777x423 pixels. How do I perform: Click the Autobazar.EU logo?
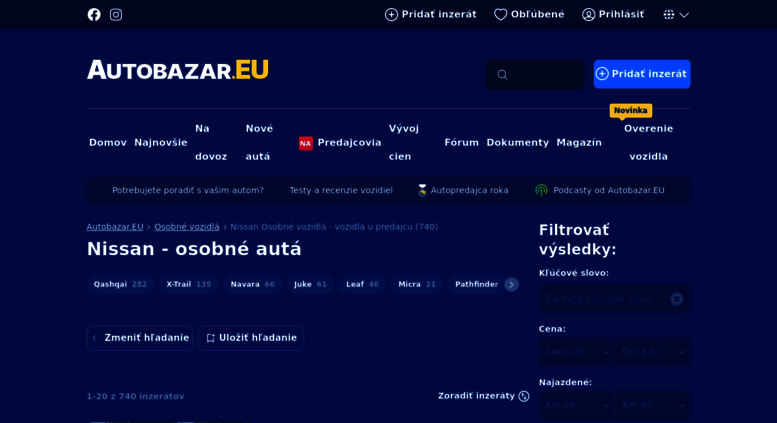(x=178, y=70)
